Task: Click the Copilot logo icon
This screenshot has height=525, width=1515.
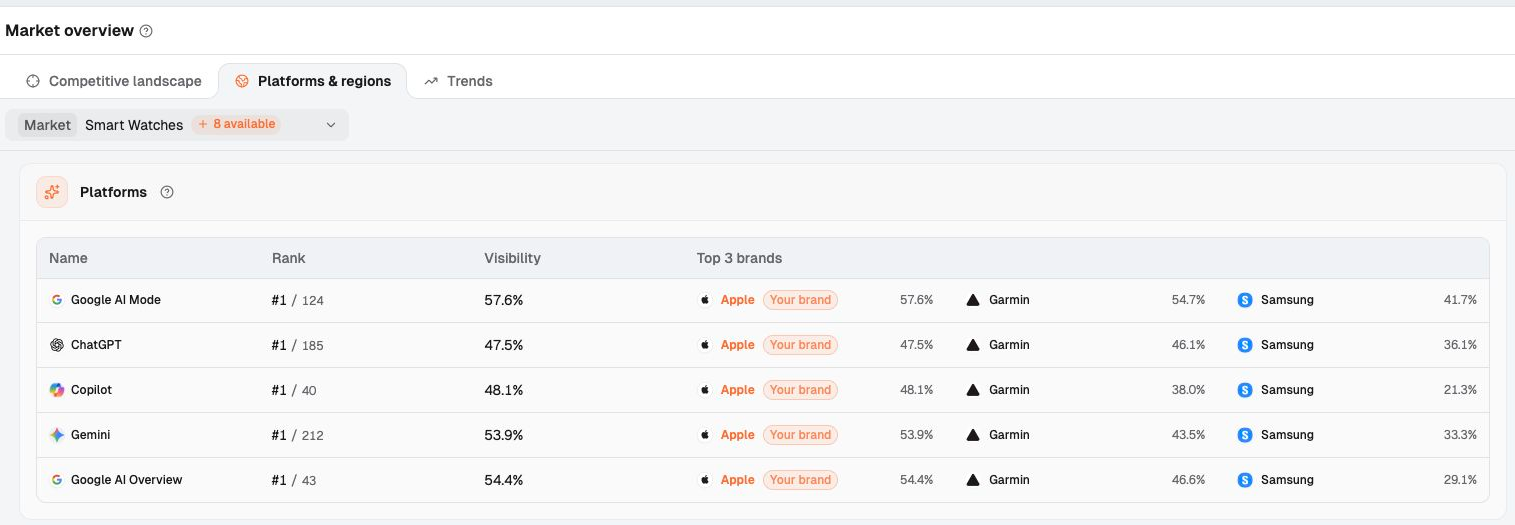Action: click(x=57, y=390)
